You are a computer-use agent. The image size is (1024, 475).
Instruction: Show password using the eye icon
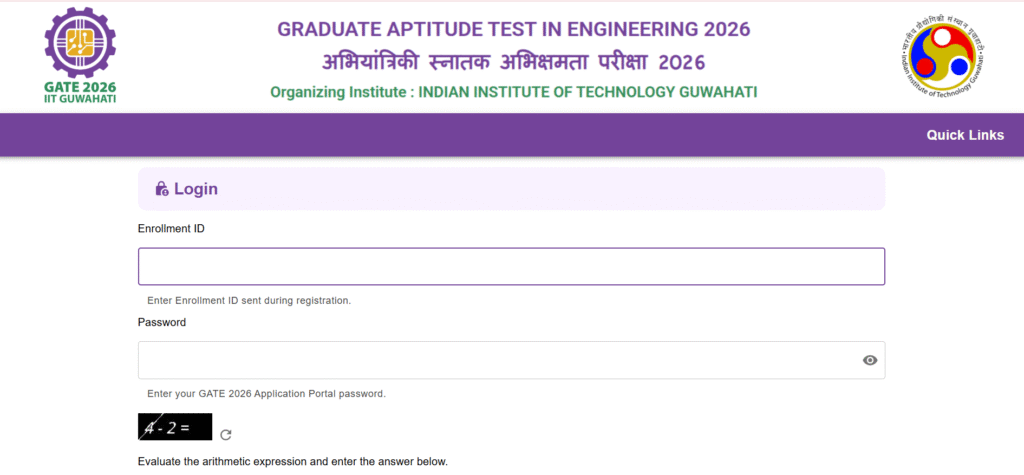point(870,360)
